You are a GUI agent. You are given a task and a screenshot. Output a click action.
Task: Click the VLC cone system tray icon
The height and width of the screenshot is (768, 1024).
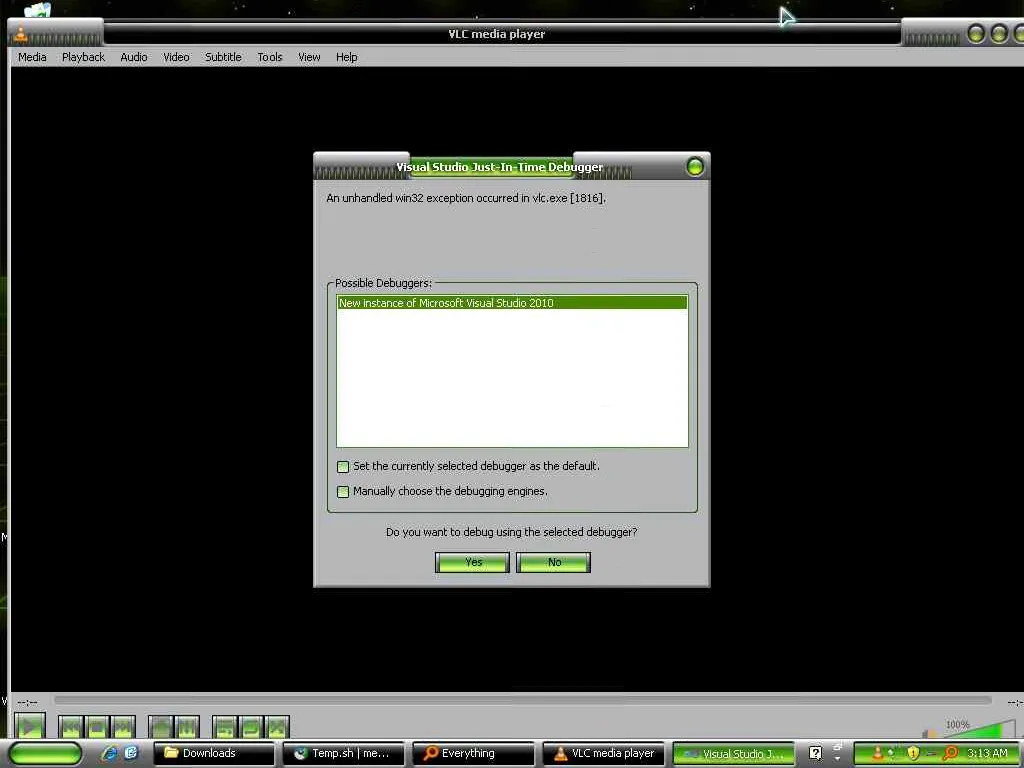877,753
